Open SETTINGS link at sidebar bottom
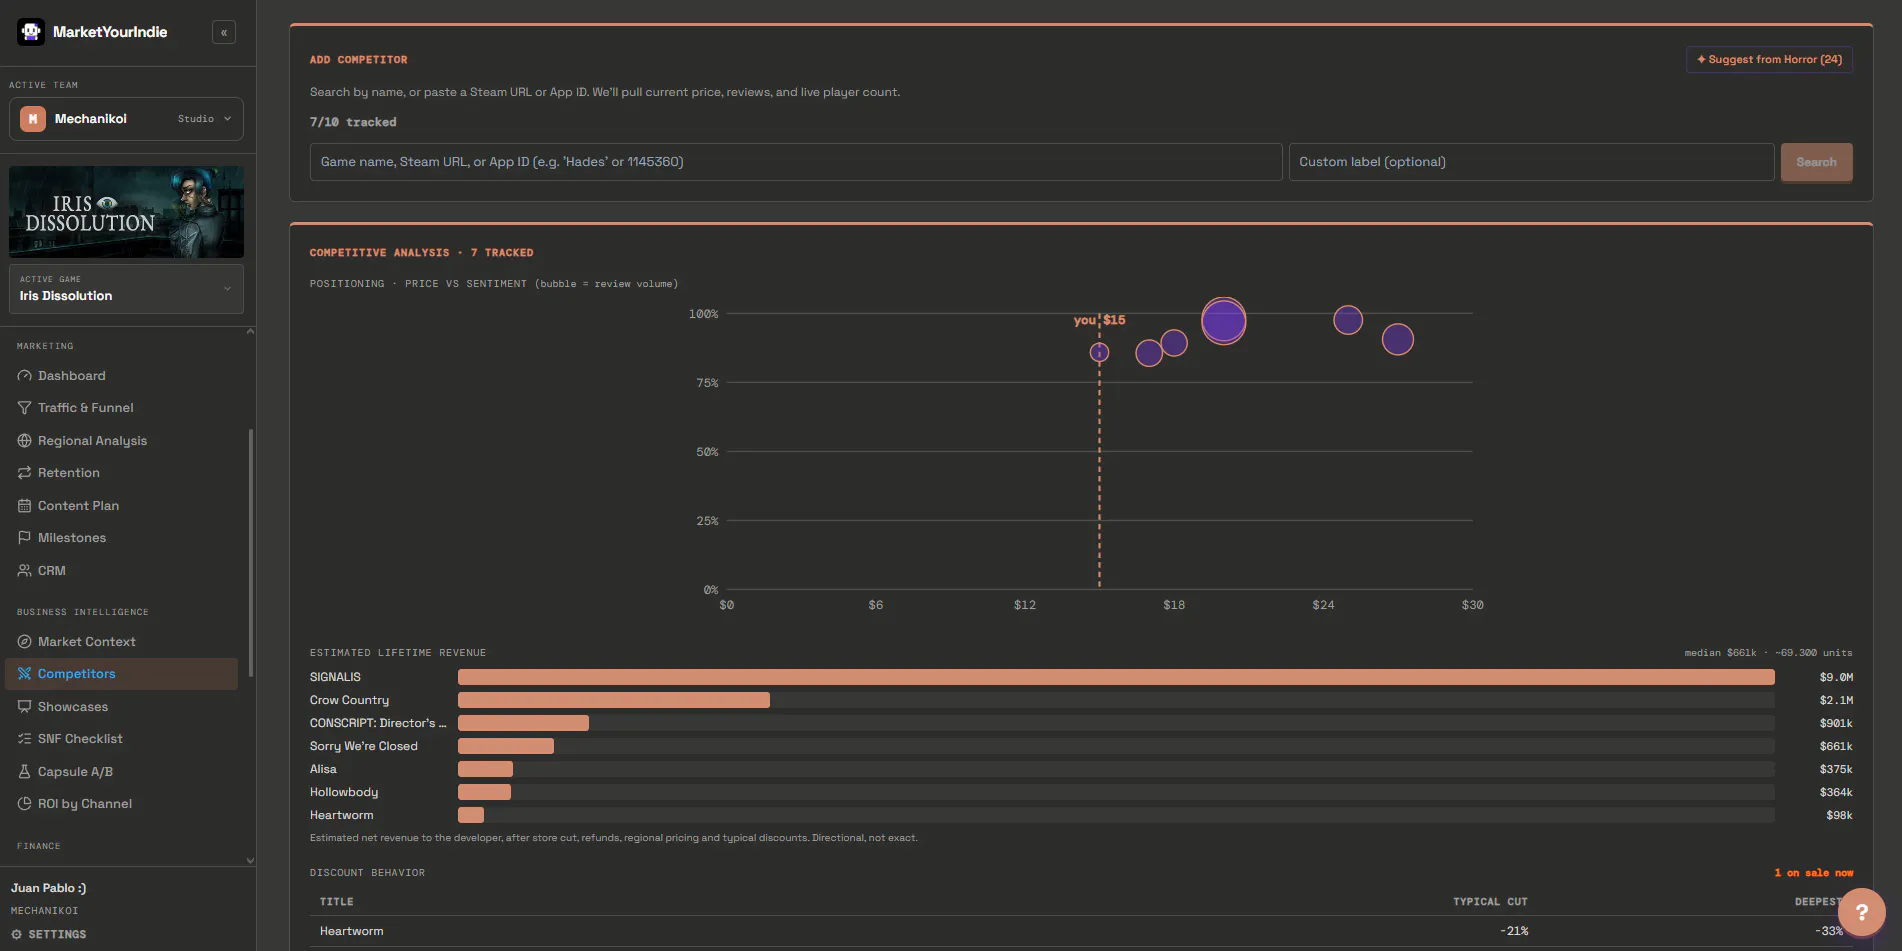The width and height of the screenshot is (1902, 951). click(49, 935)
